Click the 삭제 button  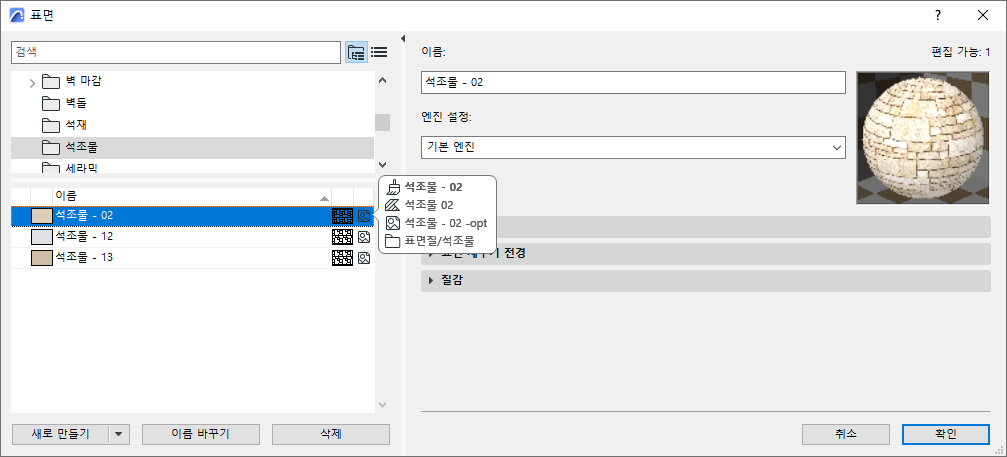pos(331,435)
